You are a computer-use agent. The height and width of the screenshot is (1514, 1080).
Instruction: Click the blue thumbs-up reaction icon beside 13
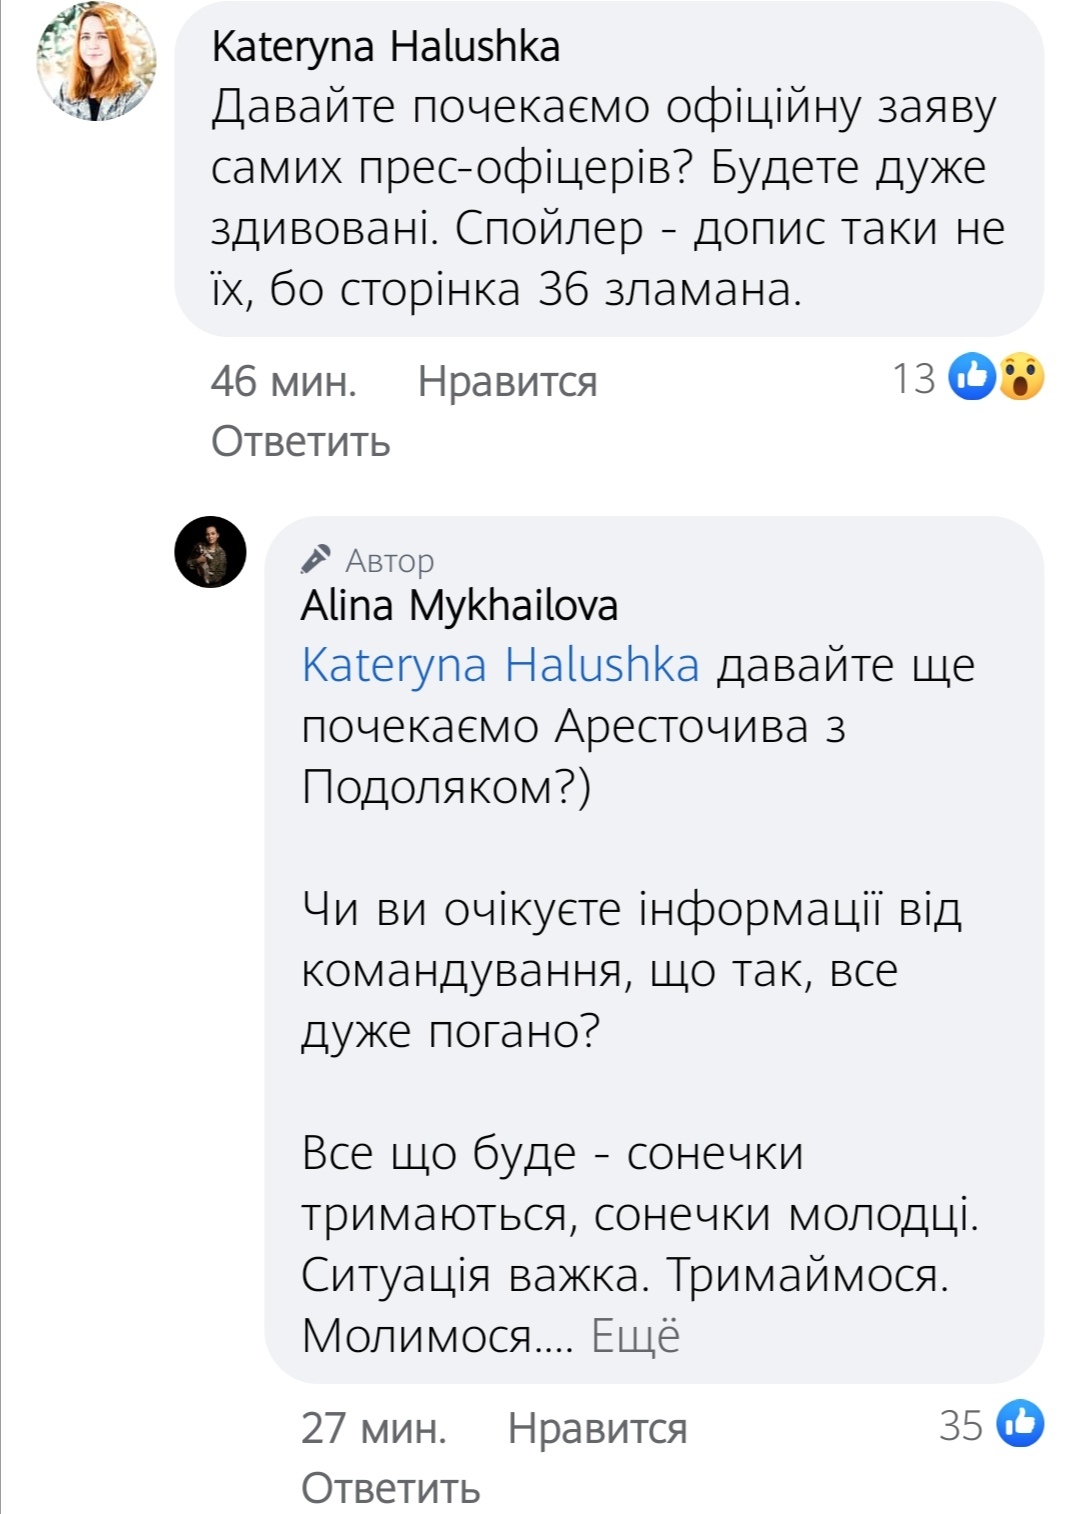[x=971, y=377]
